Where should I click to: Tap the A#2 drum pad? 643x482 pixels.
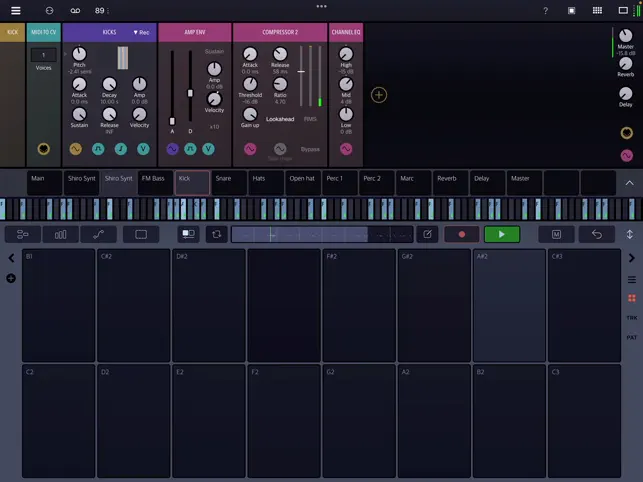click(509, 305)
